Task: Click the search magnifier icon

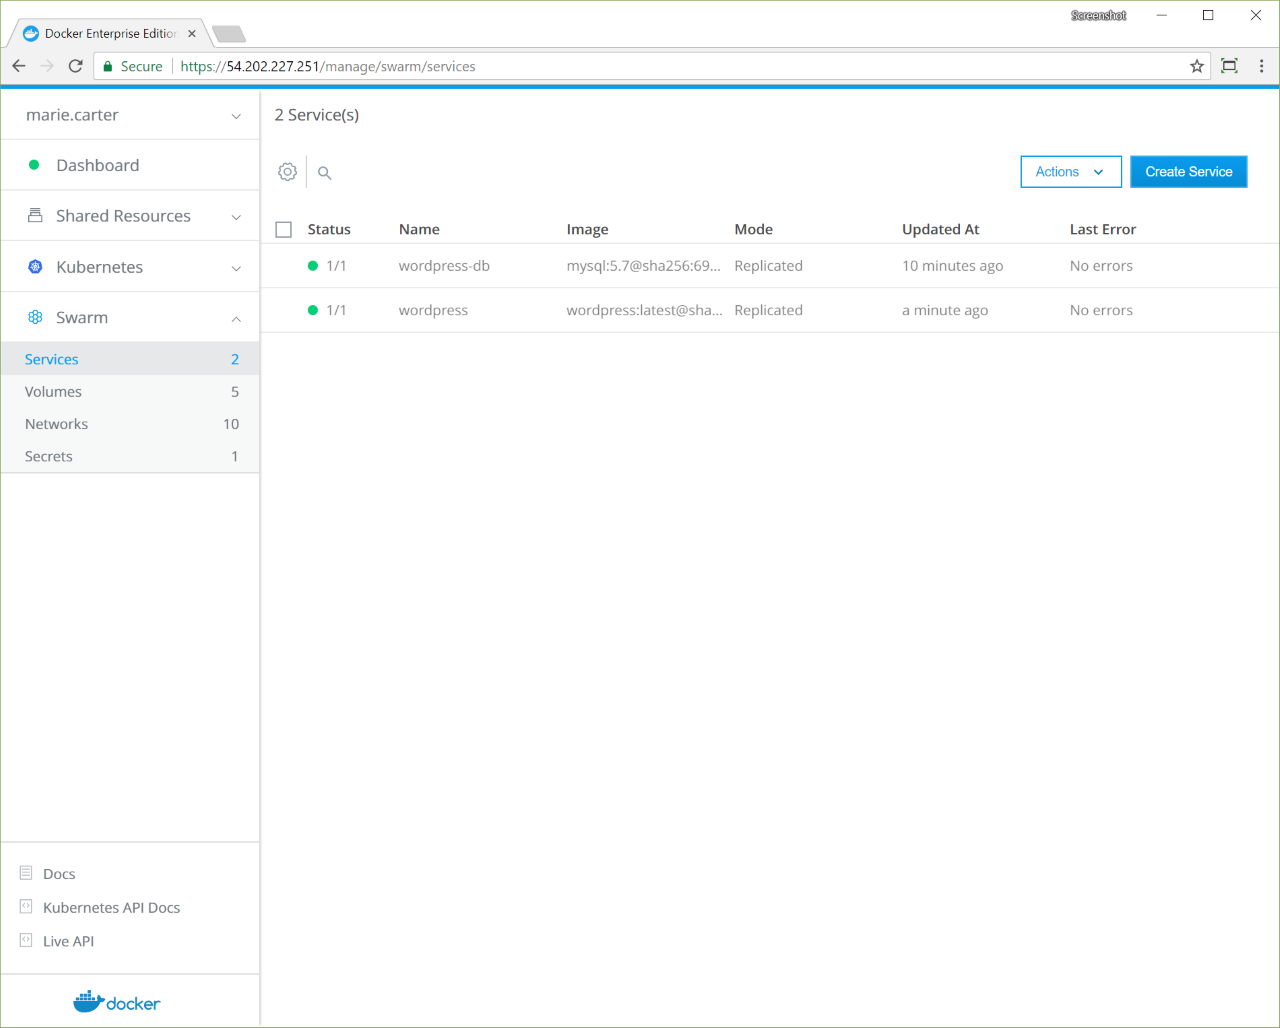Action: point(324,173)
